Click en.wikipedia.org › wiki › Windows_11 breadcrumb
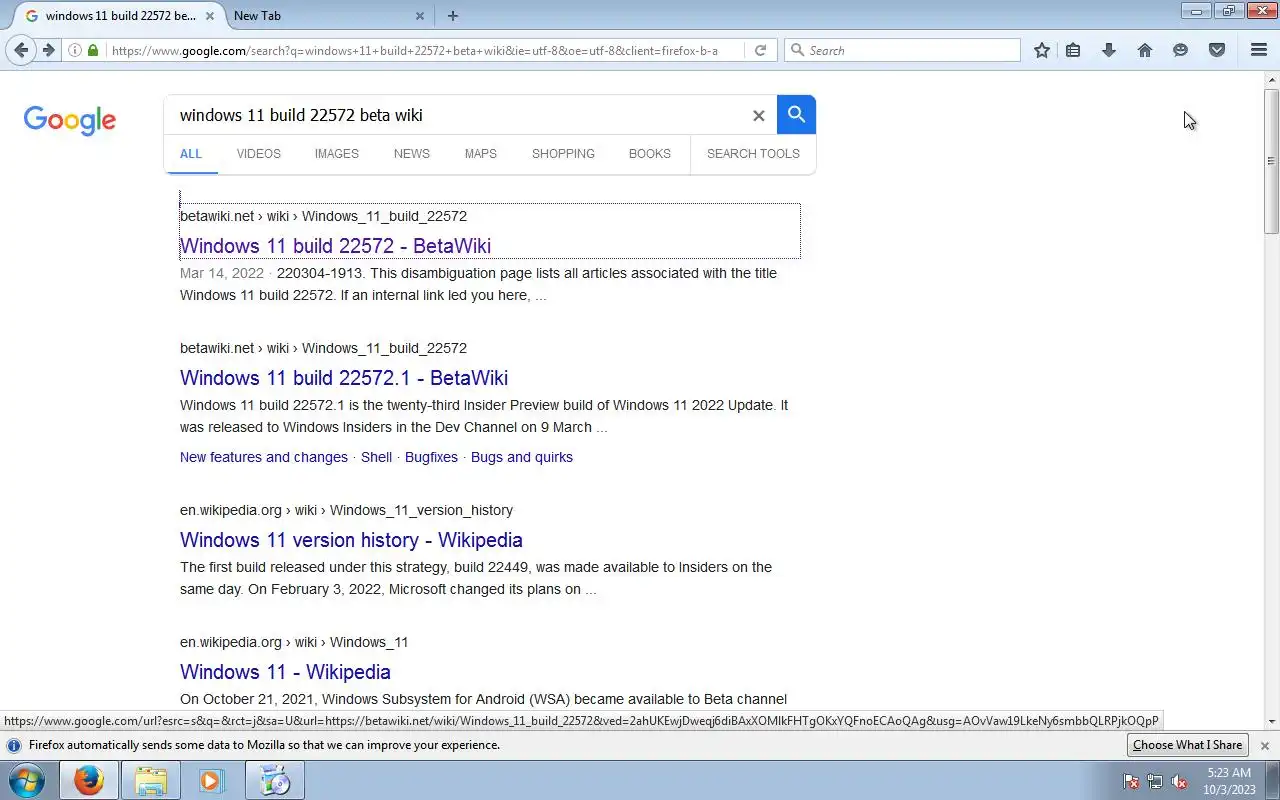The height and width of the screenshot is (800, 1280). click(x=294, y=642)
